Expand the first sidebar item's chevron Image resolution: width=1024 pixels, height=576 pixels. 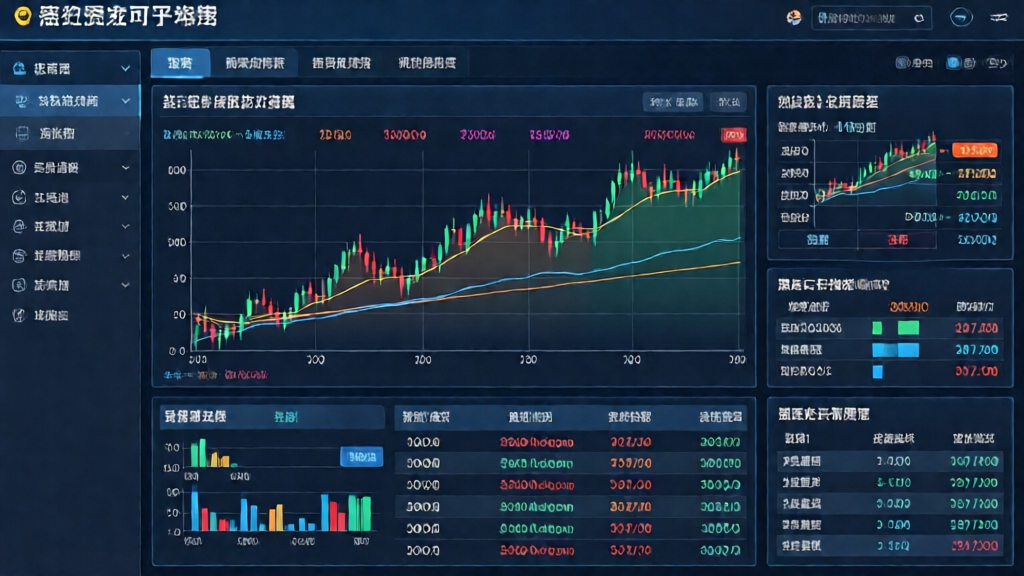125,68
